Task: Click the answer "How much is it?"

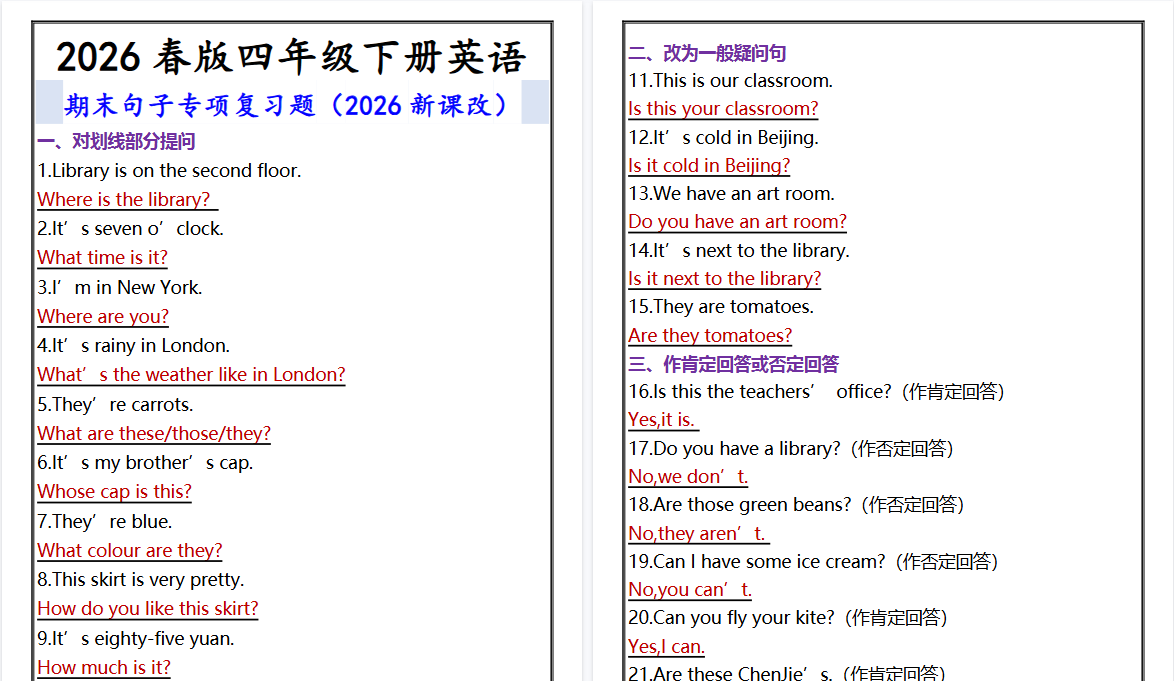Action: (x=104, y=667)
